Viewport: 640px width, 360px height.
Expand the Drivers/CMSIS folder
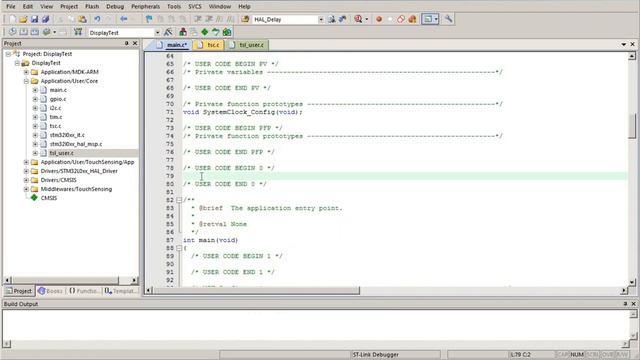click(x=26, y=180)
